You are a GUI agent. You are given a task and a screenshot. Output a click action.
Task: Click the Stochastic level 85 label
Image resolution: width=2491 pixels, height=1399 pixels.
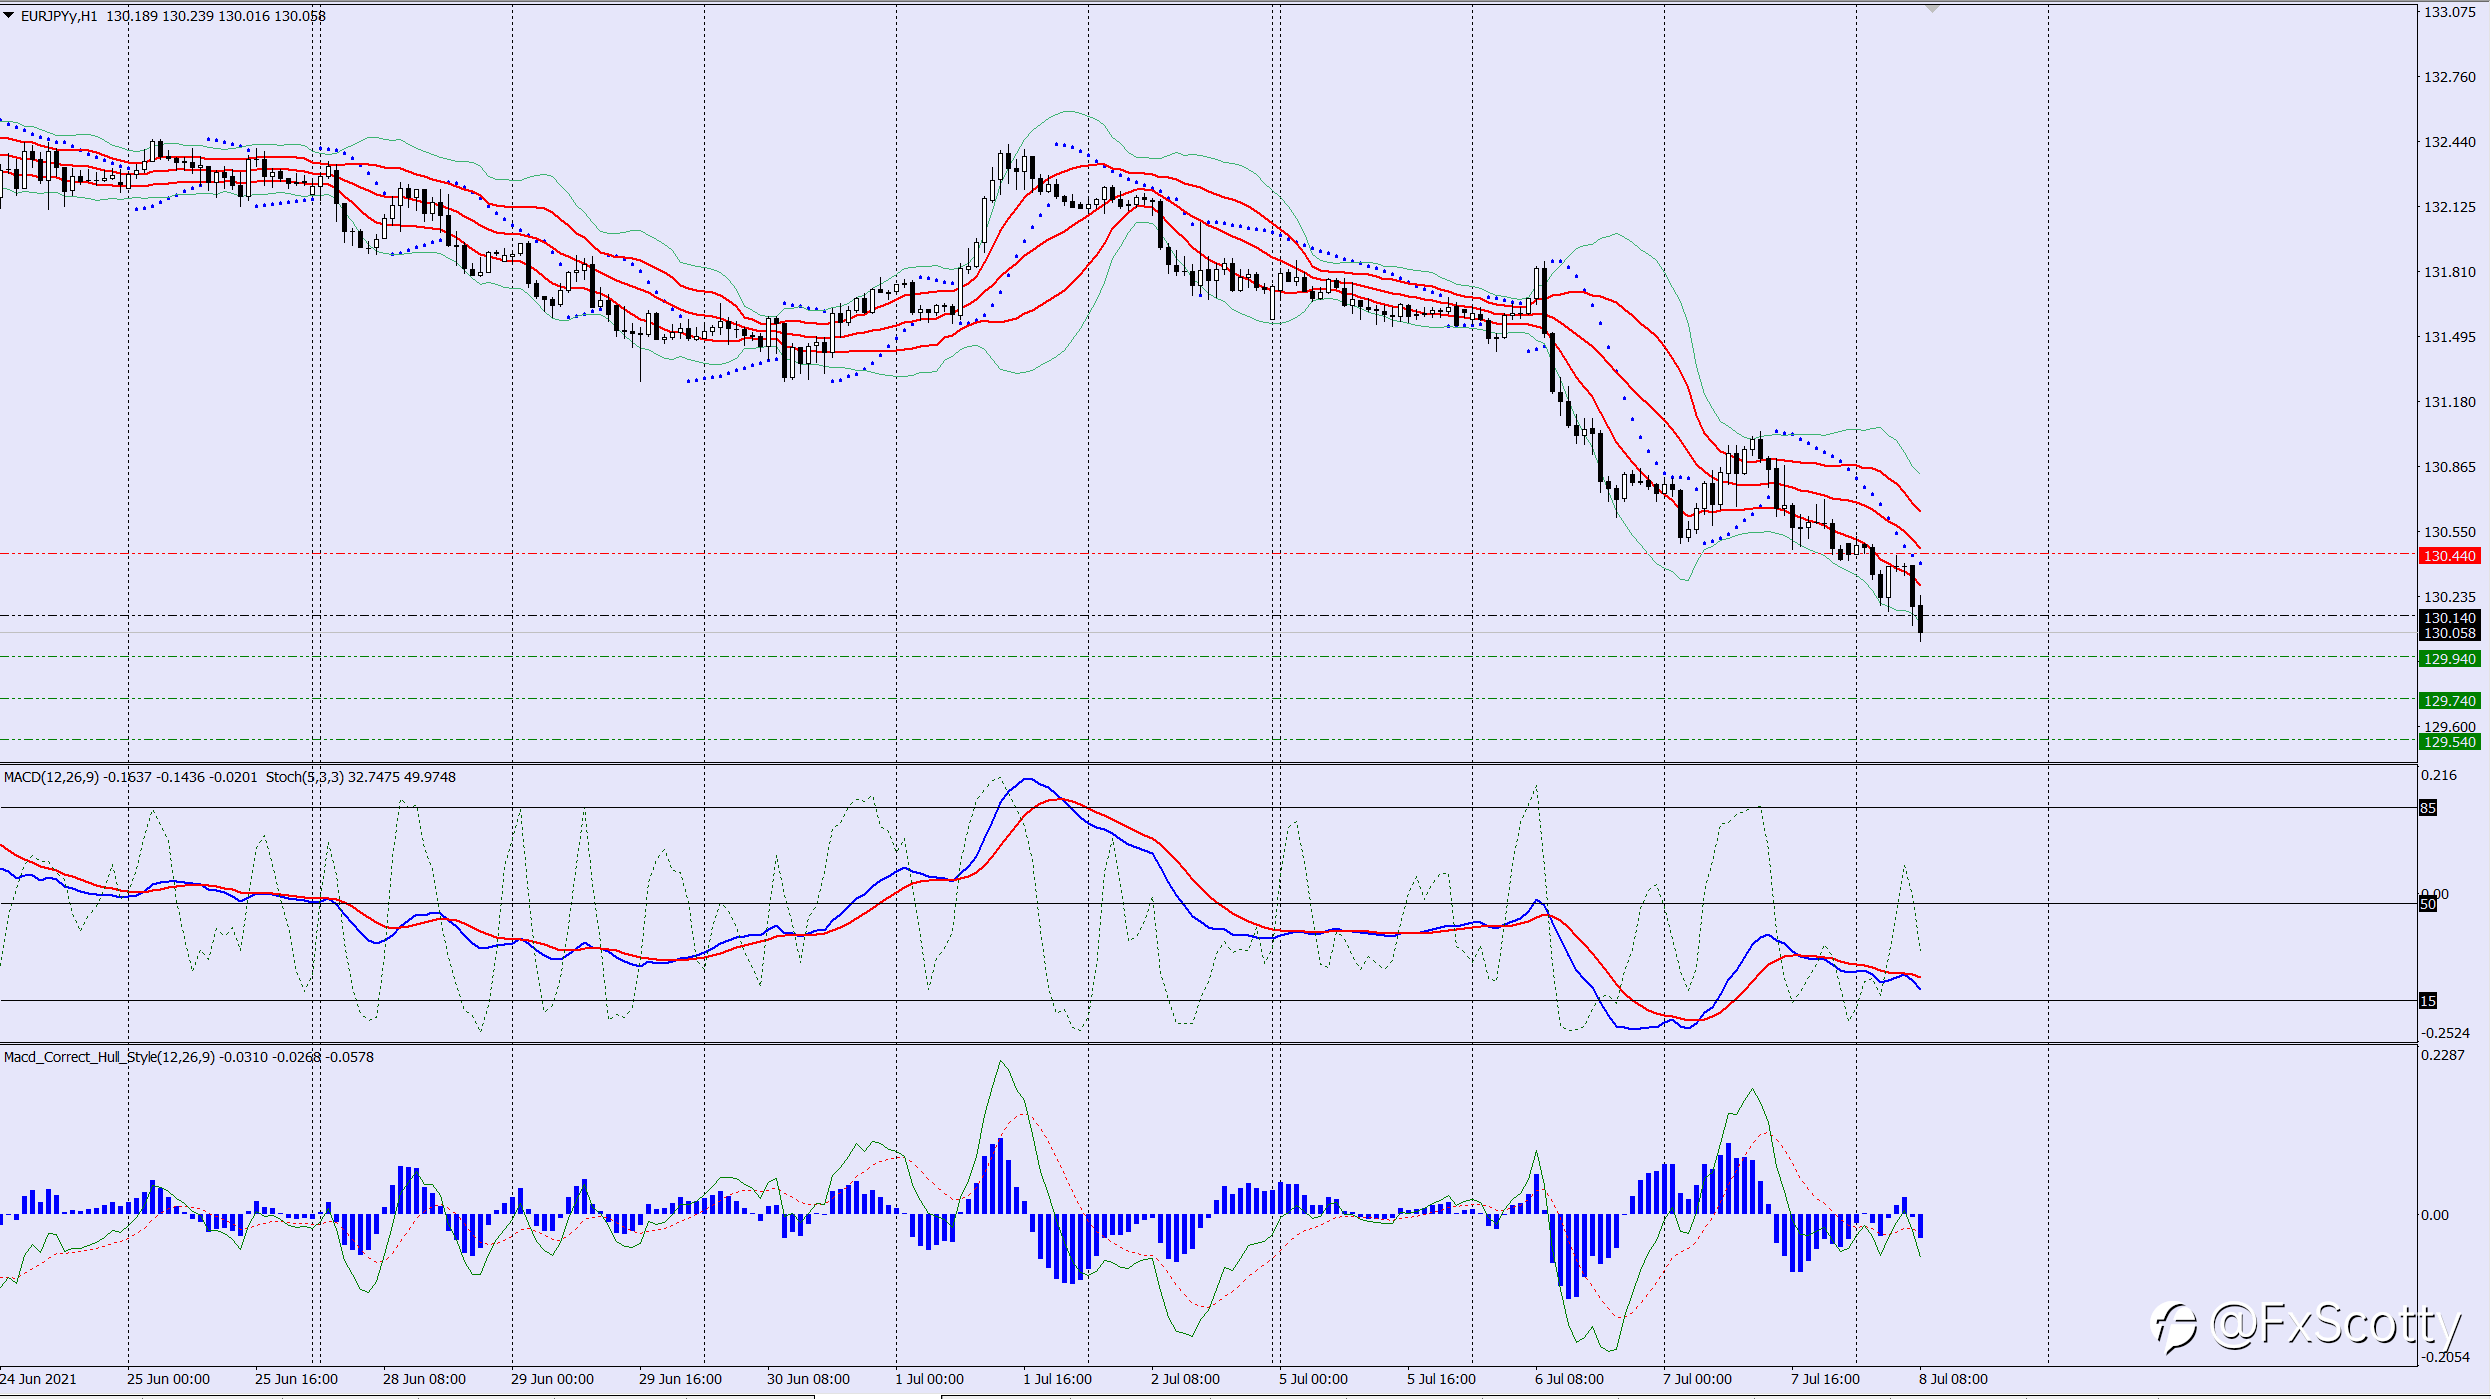pyautogui.click(x=2428, y=808)
